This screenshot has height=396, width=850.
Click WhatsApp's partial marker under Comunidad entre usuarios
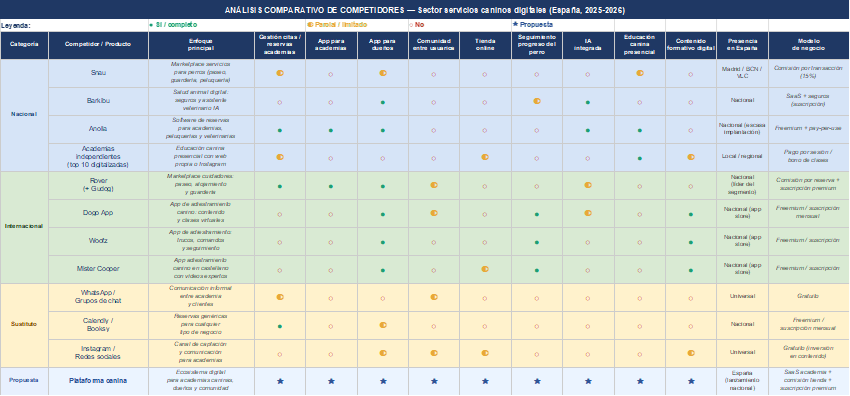click(x=434, y=297)
